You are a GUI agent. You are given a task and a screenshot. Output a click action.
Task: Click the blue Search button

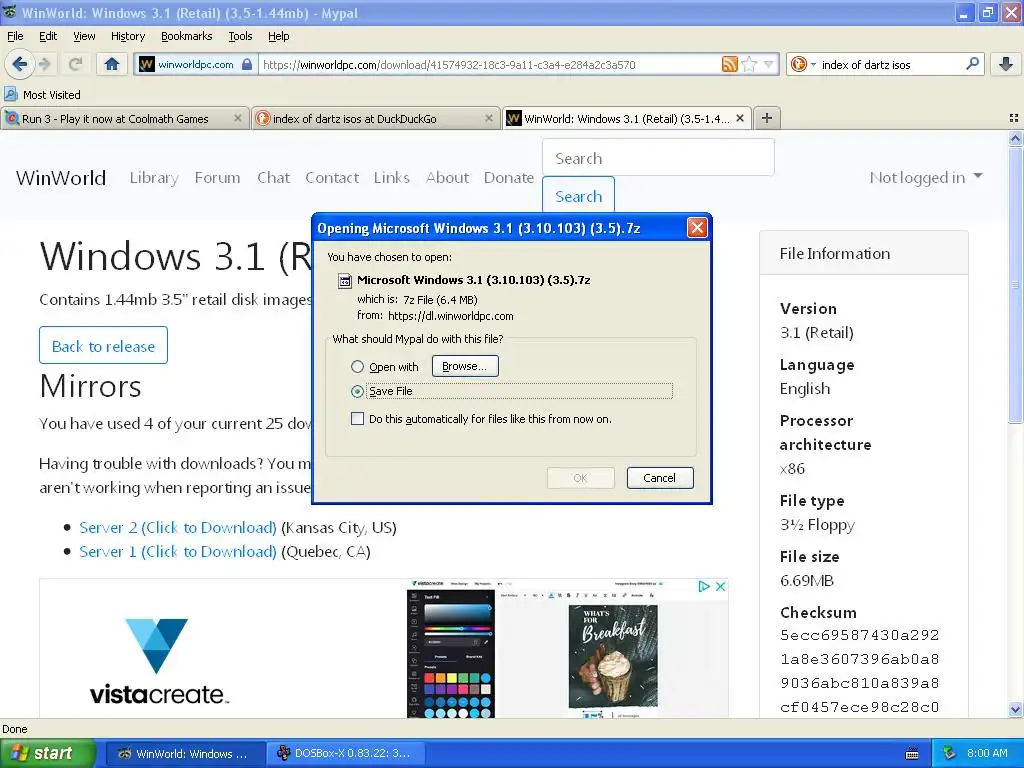click(x=579, y=196)
